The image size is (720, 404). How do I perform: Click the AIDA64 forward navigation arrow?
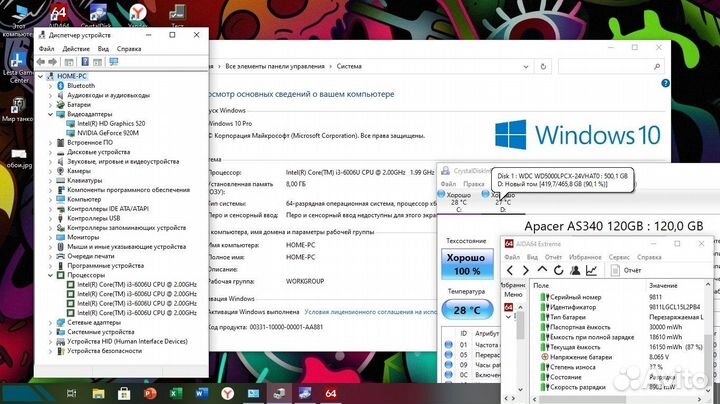[x=526, y=270]
